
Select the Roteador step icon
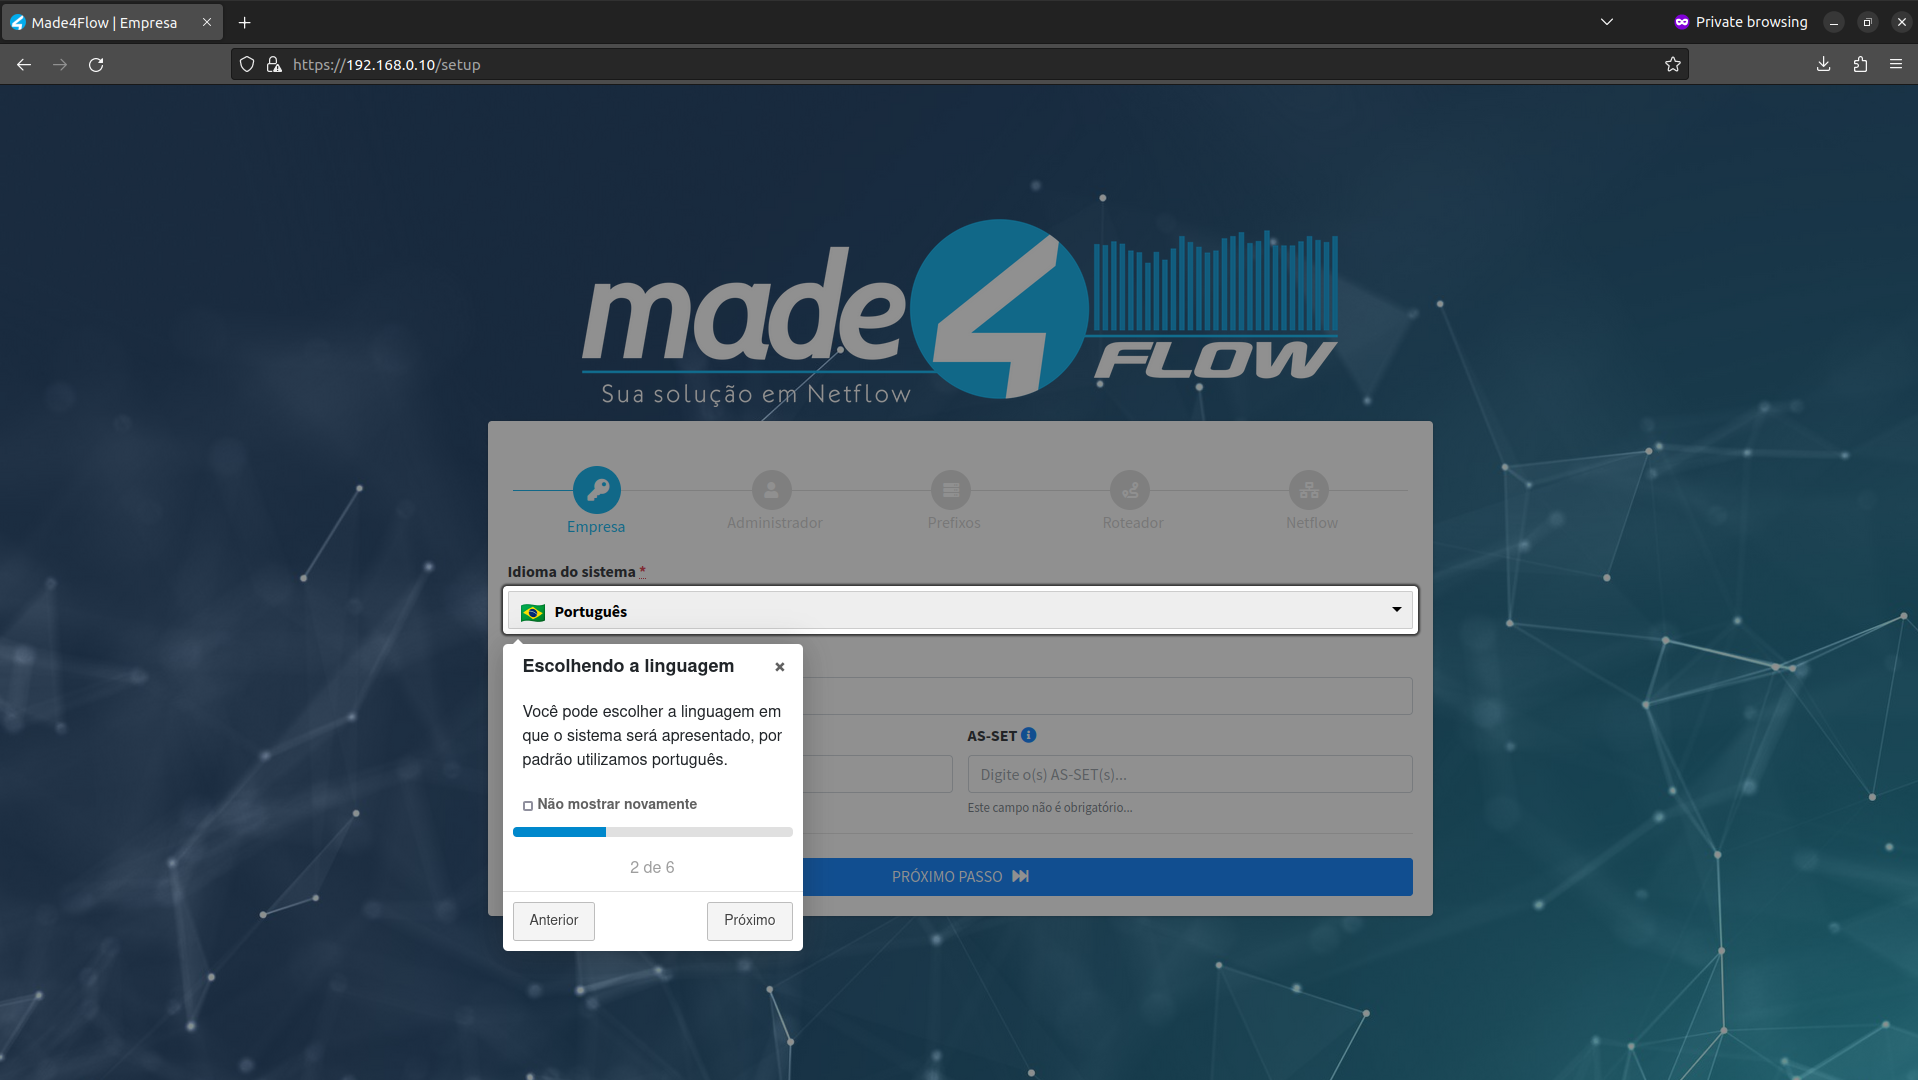tap(1130, 490)
